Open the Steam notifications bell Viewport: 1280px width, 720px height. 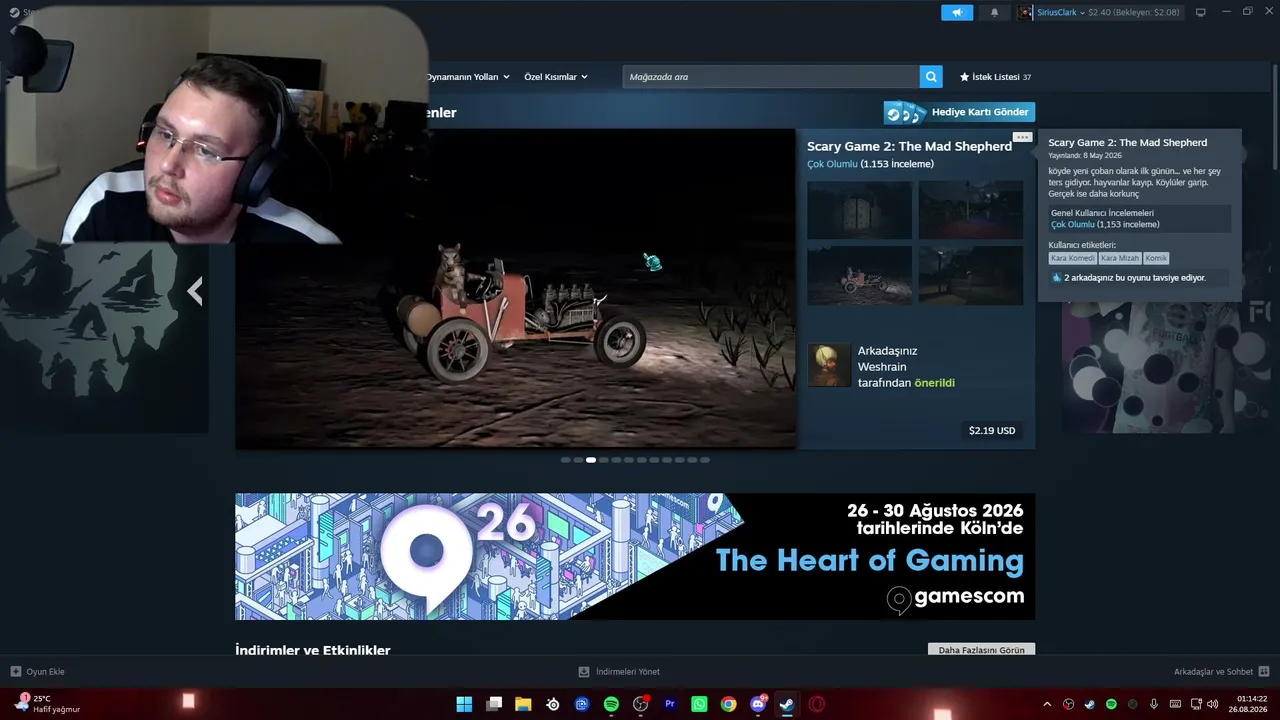click(994, 12)
